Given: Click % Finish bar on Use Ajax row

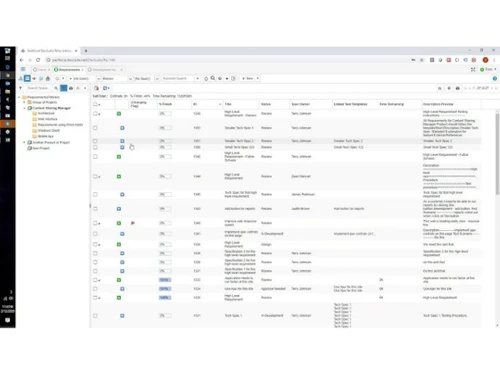Looking at the screenshot, I should tap(165, 289).
